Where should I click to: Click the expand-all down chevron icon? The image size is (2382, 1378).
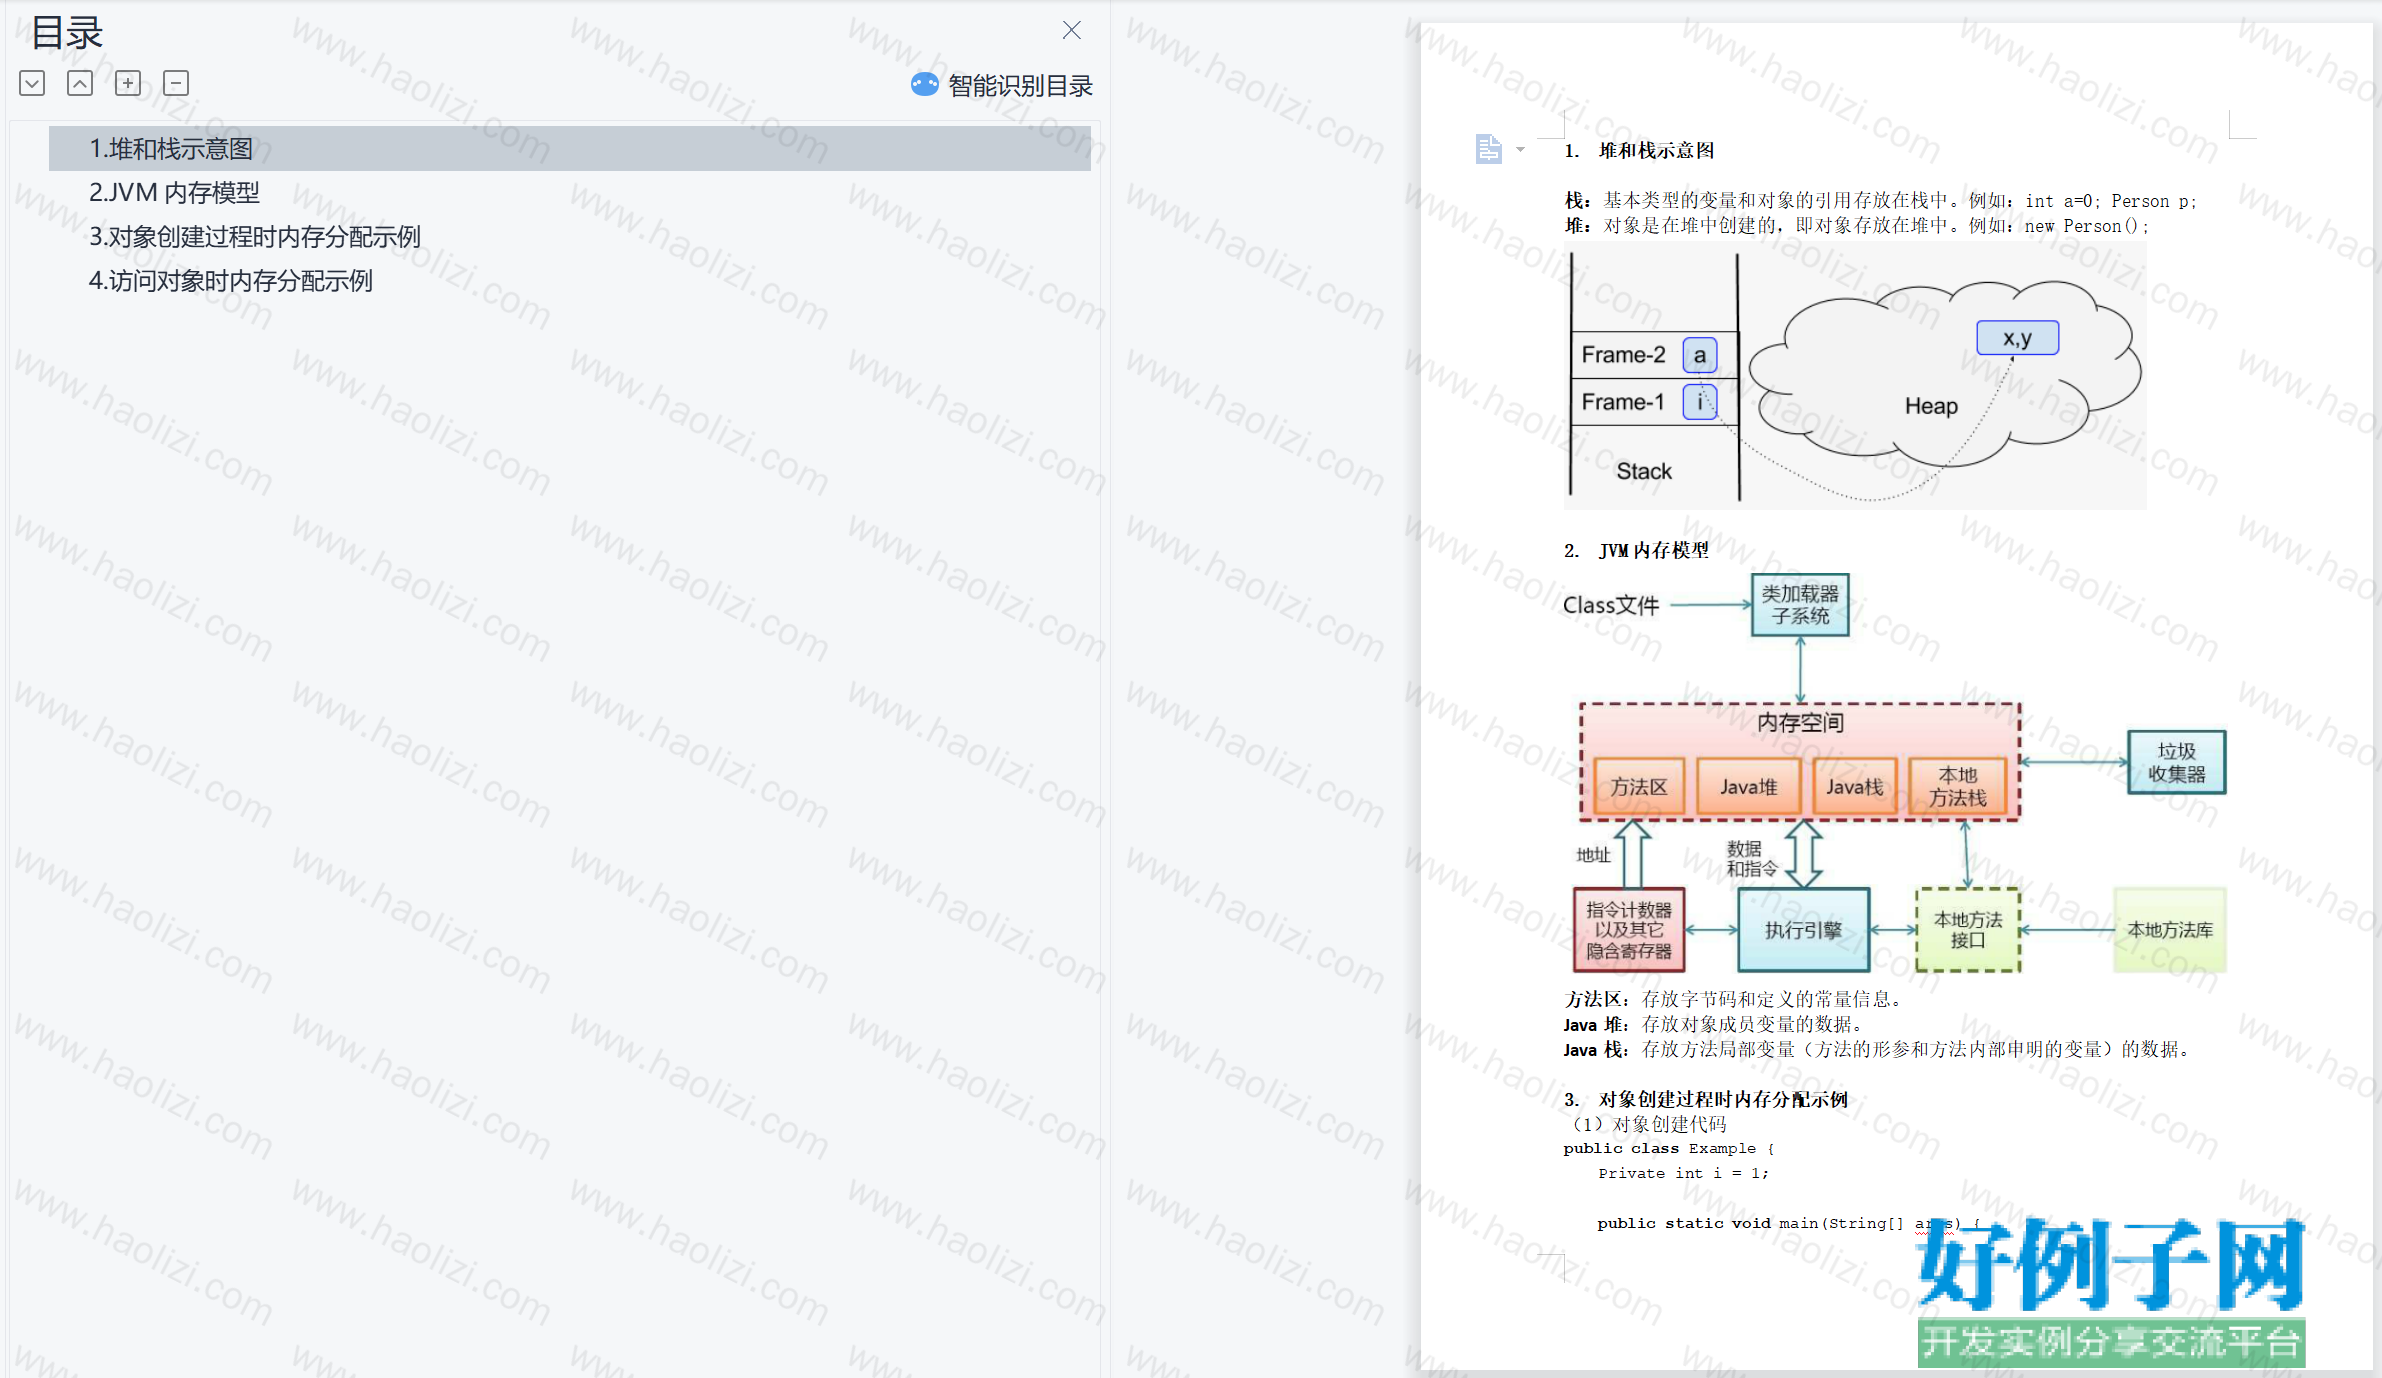(x=32, y=83)
